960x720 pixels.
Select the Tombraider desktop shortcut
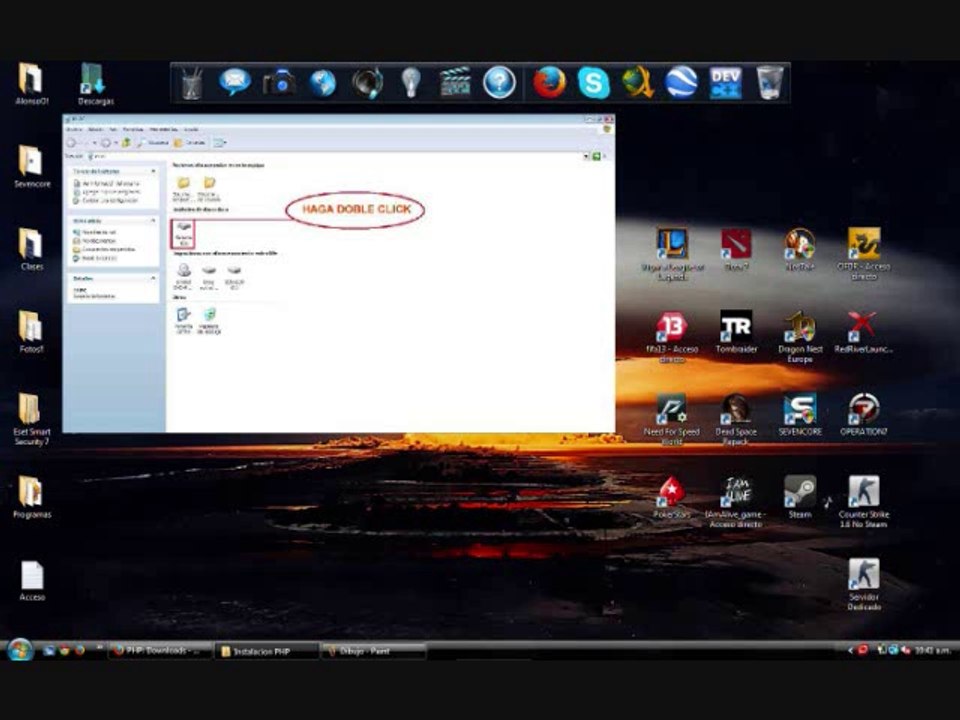pos(736,332)
